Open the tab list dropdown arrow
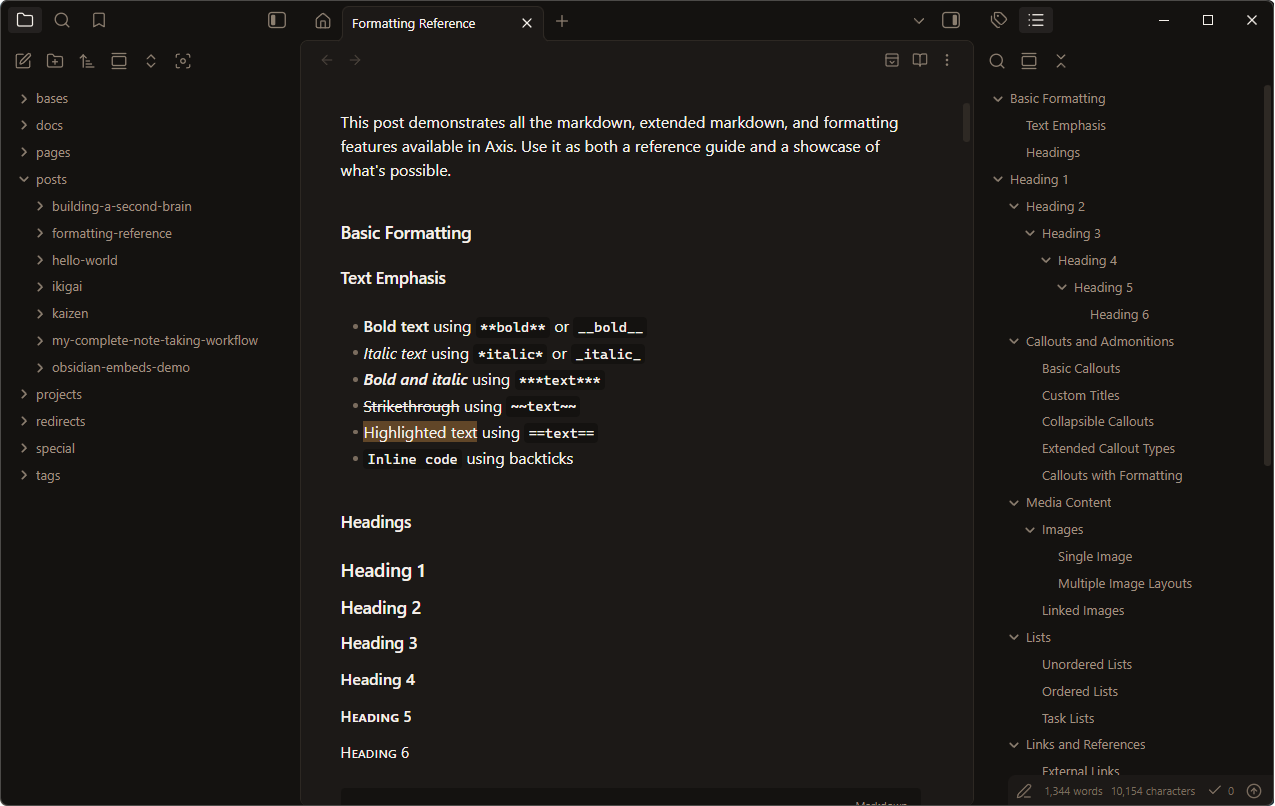This screenshot has height=806, width=1275. (919, 21)
